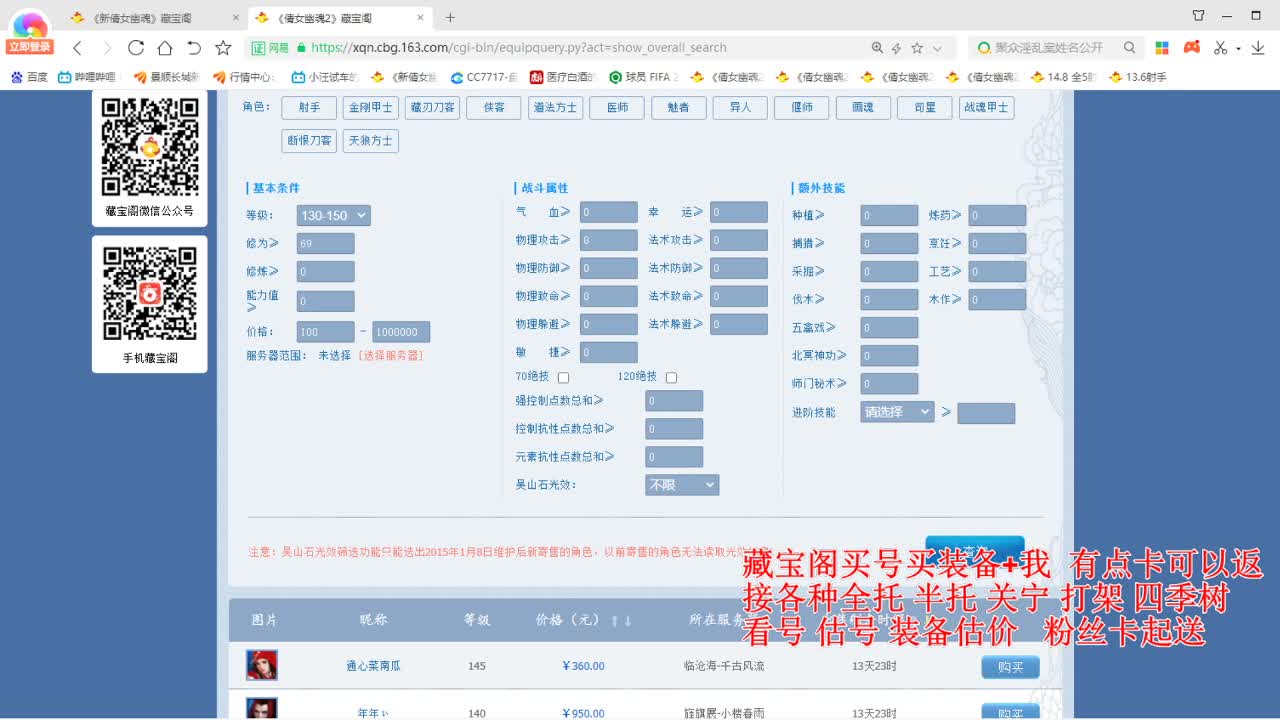Open the red gamepad game center icon
The width and height of the screenshot is (1280, 720).
pyautogui.click(x=1191, y=47)
